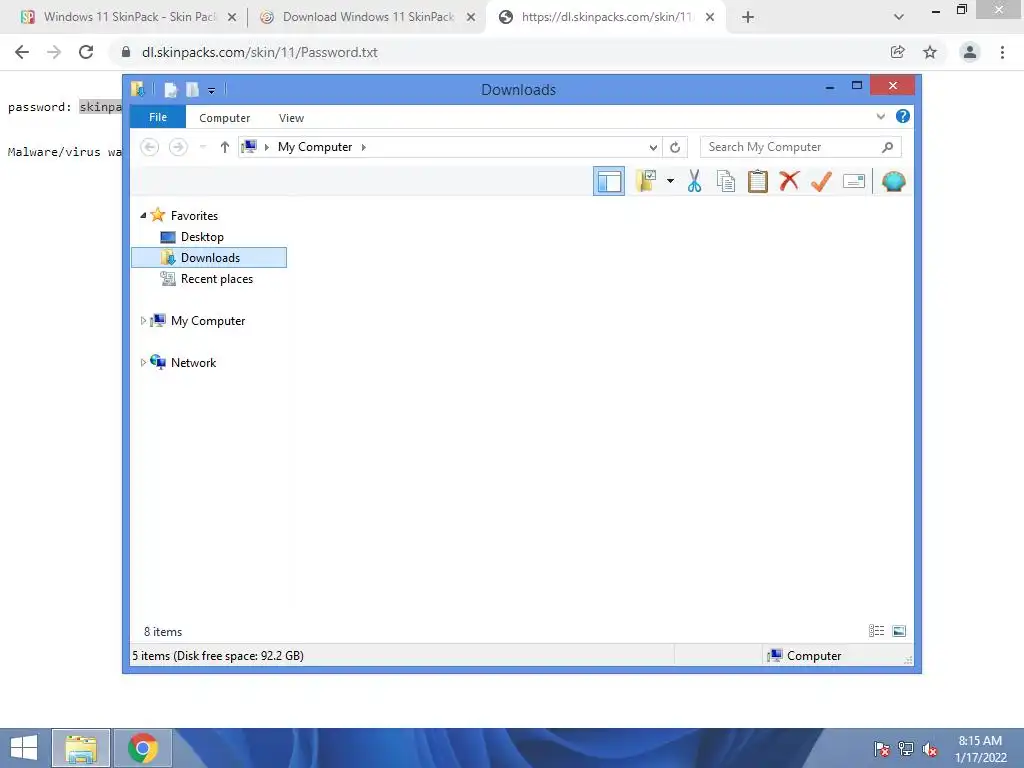This screenshot has width=1024, height=768.
Task: Click the red X Delete icon
Action: [x=789, y=181]
